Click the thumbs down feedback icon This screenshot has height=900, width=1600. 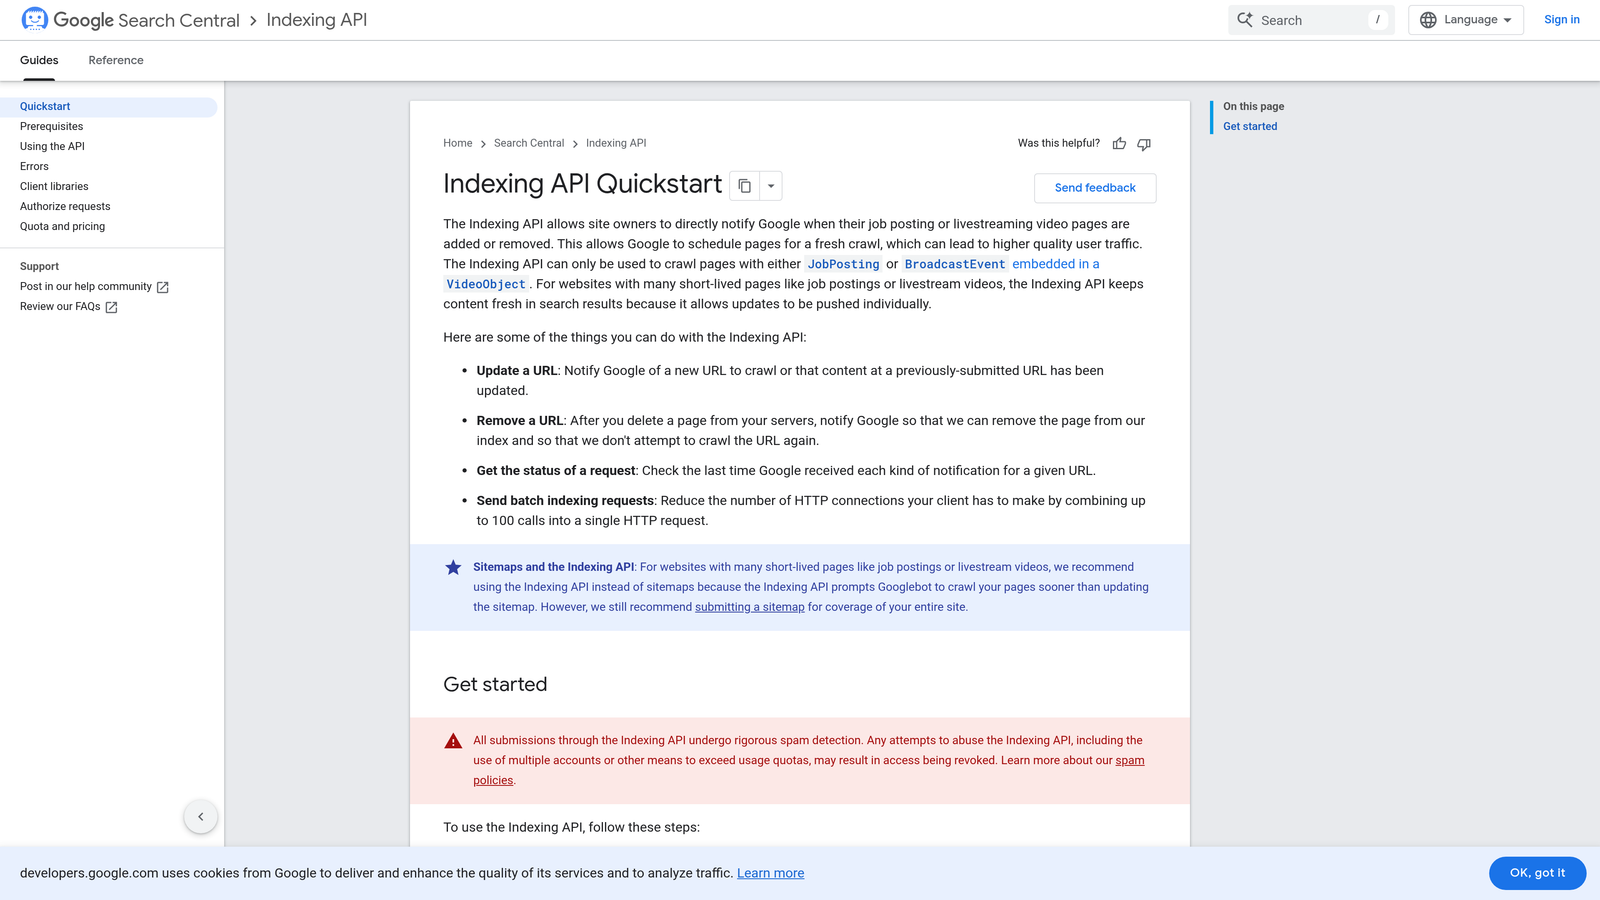(x=1143, y=144)
